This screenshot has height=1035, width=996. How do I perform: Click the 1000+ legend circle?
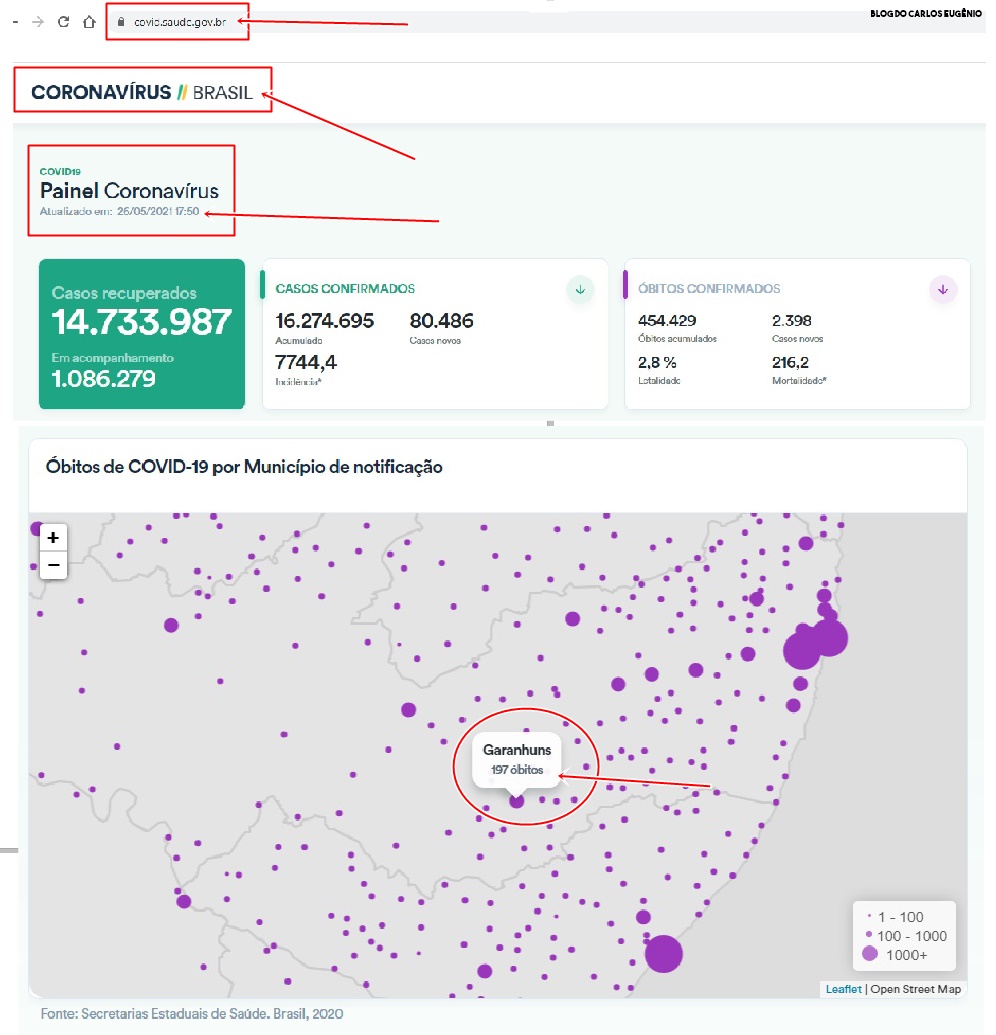coord(870,955)
